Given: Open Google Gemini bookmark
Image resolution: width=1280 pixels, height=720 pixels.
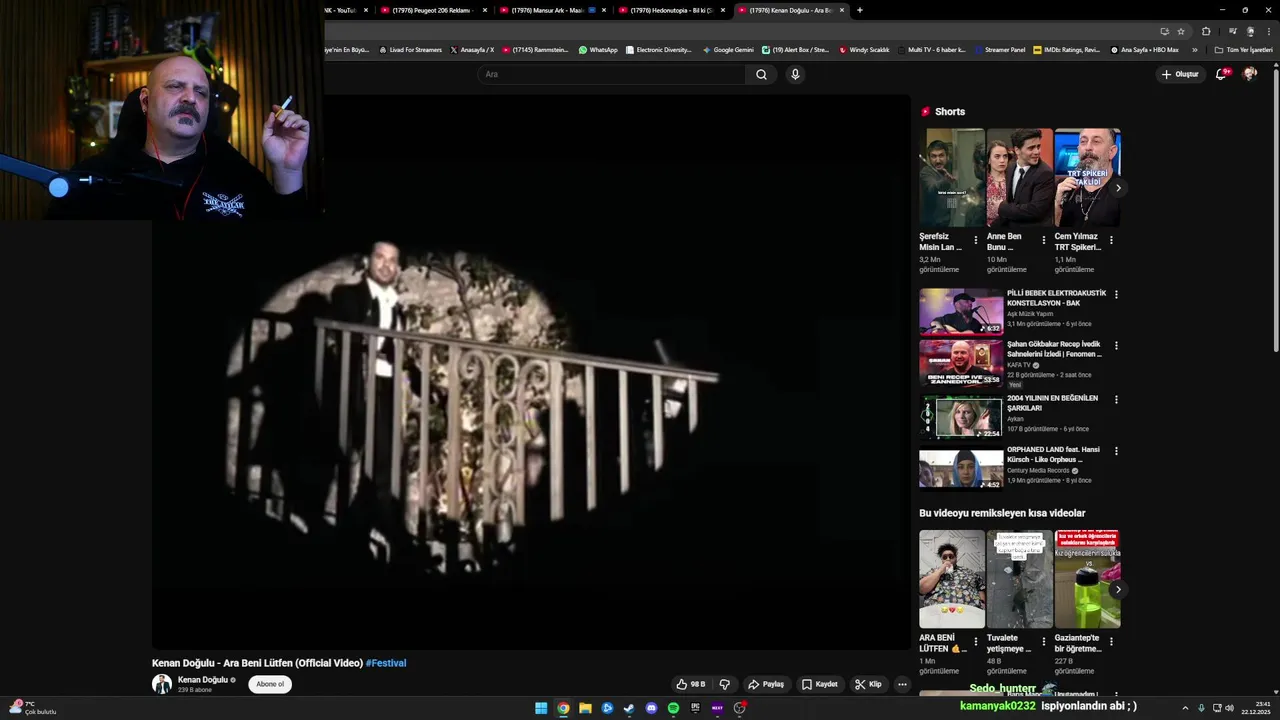Looking at the screenshot, I should pyautogui.click(x=728, y=50).
